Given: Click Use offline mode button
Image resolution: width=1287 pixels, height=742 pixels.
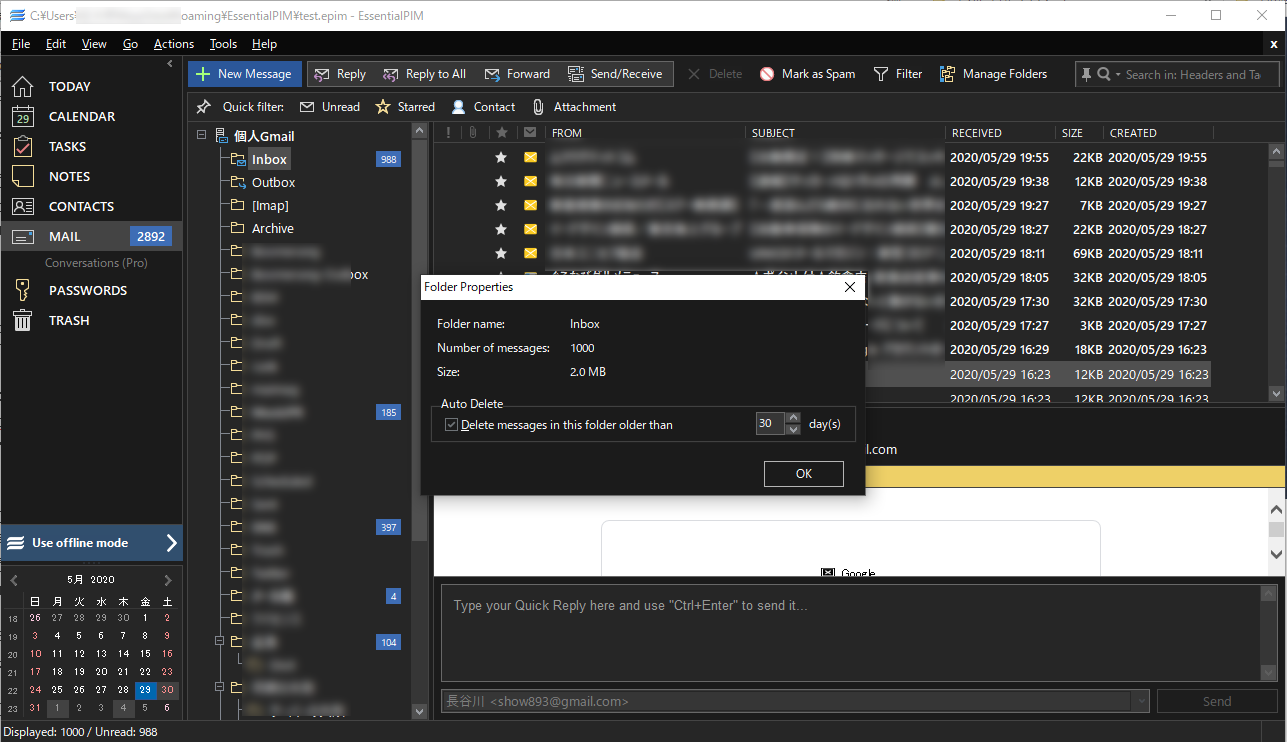Looking at the screenshot, I should pos(91,543).
